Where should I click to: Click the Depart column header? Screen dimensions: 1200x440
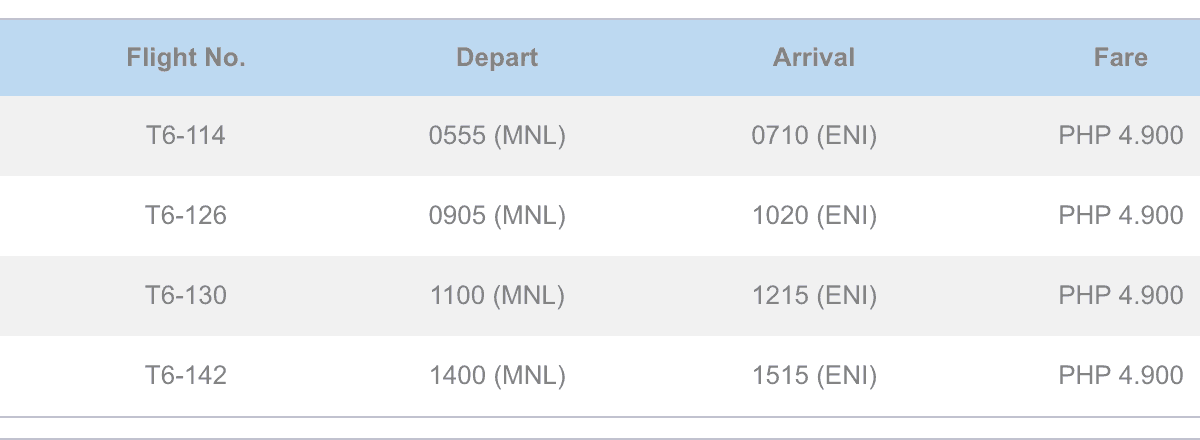pos(497,58)
